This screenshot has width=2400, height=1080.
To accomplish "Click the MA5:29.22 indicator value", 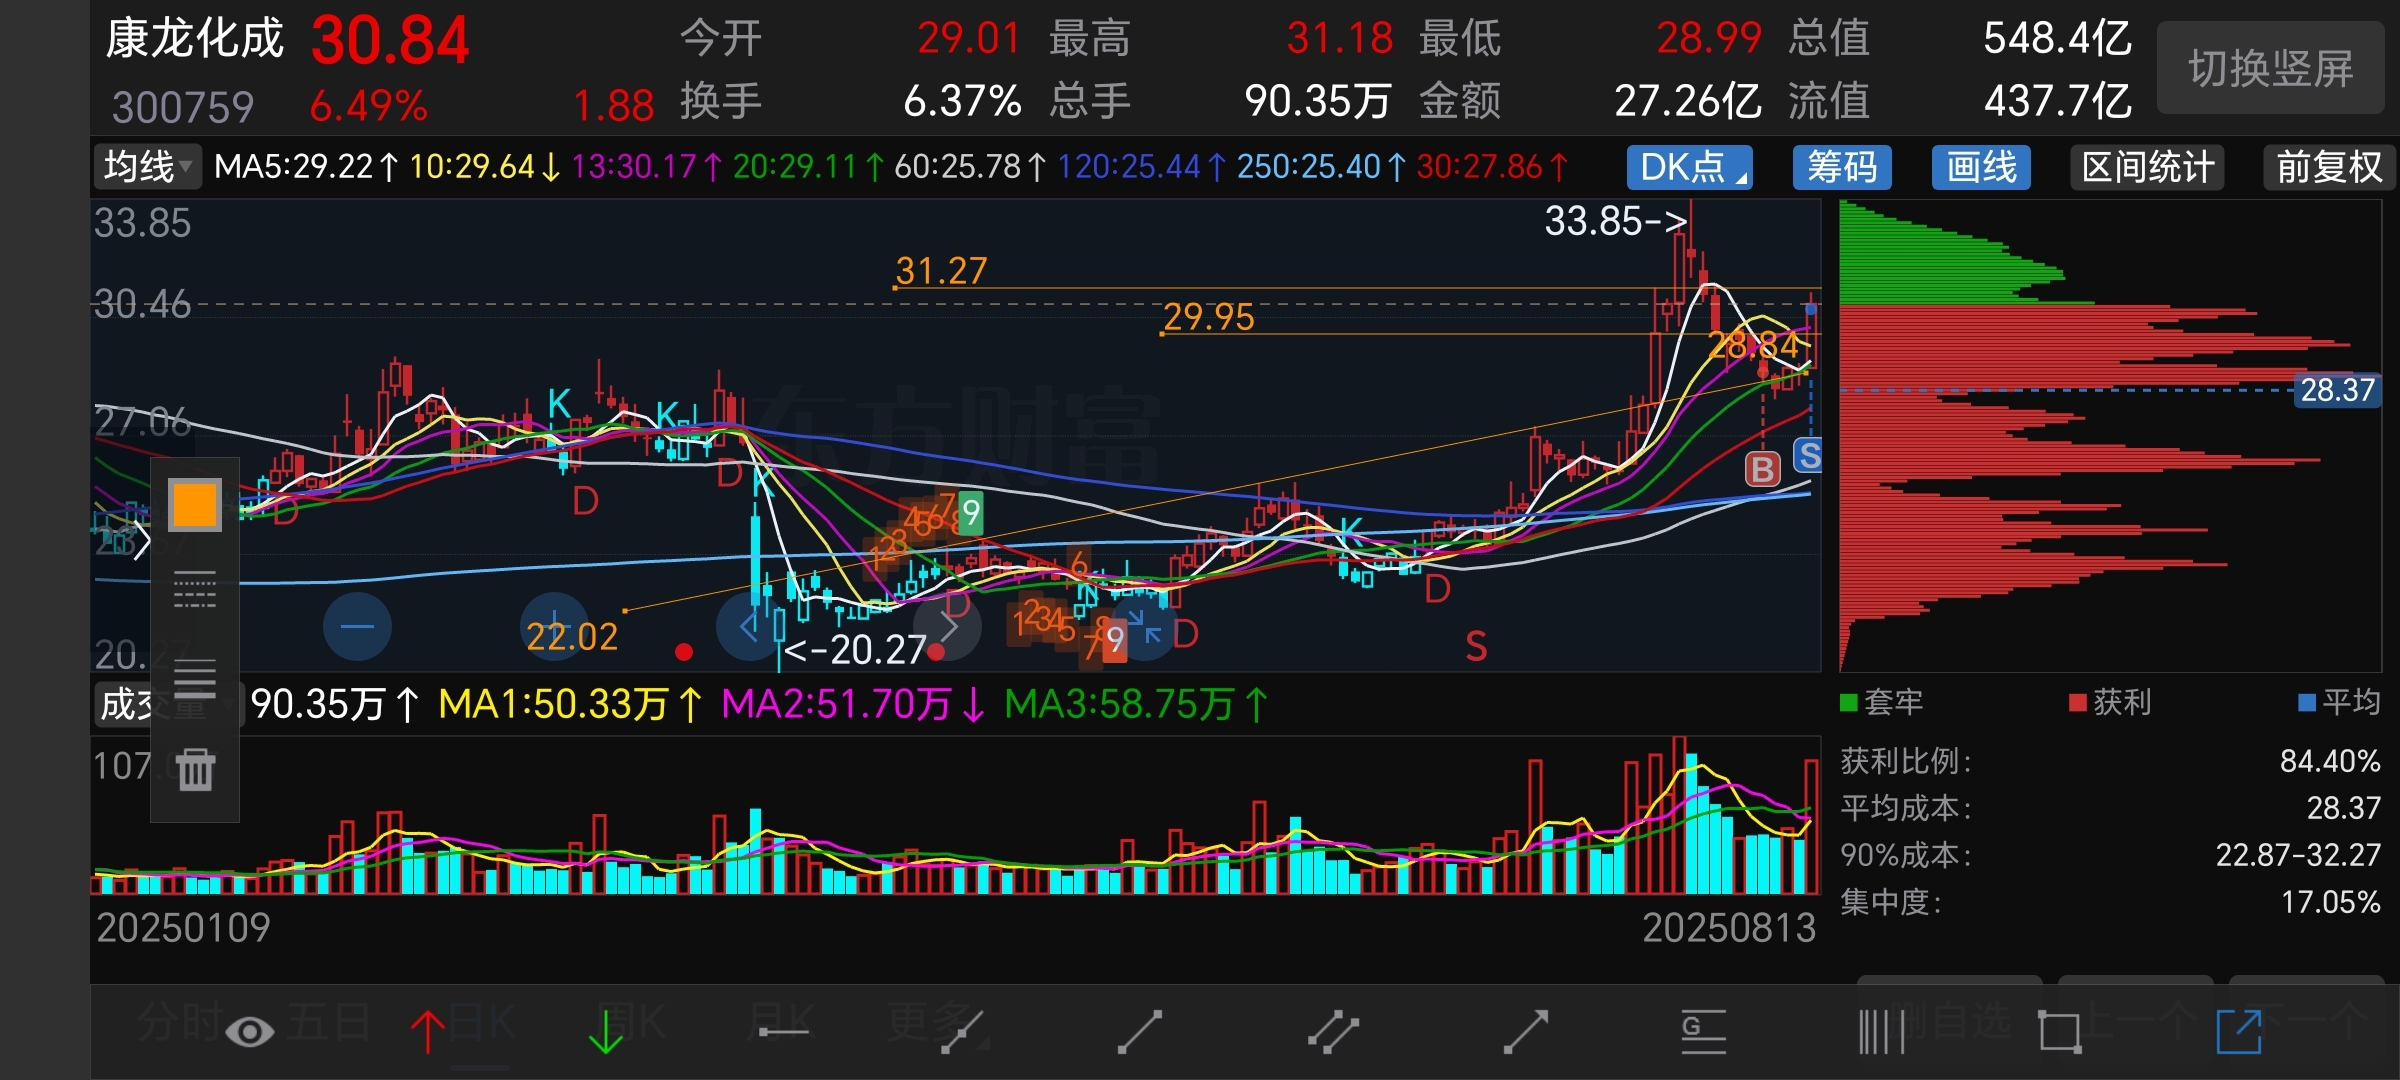I will (305, 166).
